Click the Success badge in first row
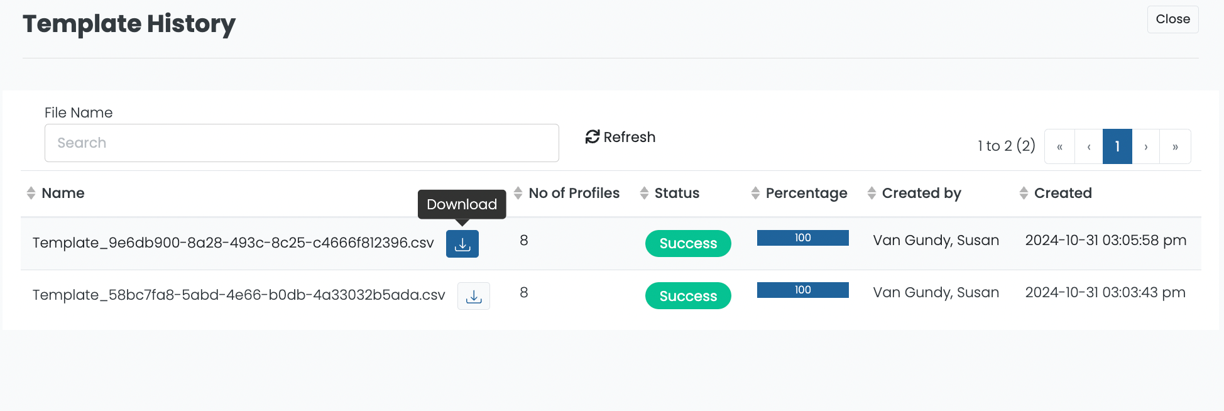 pyautogui.click(x=688, y=244)
